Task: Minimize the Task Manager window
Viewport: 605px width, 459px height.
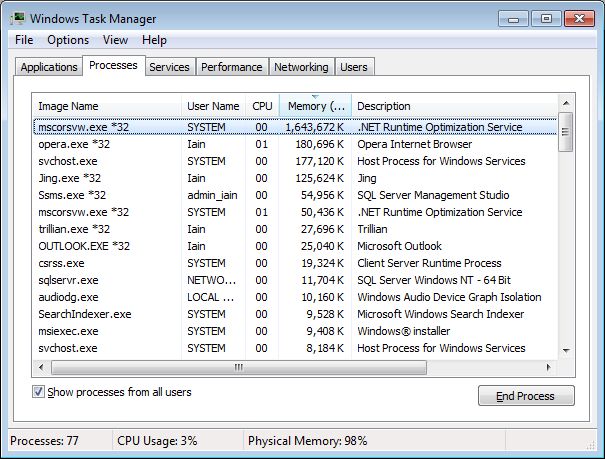Action: (x=513, y=19)
